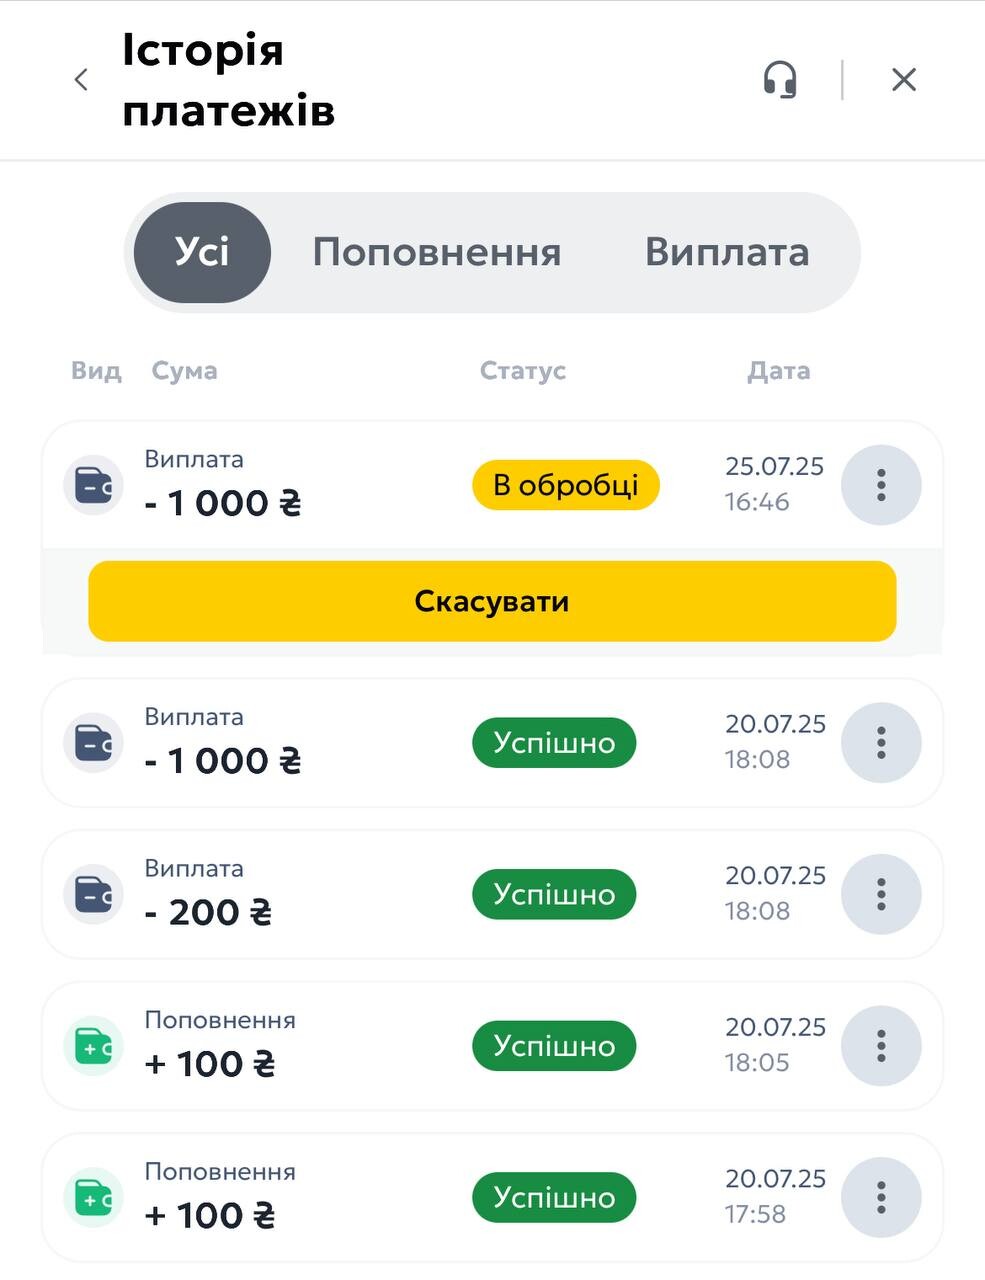Image resolution: width=985 pixels, height=1280 pixels.
Task: Open three-dot menu for 1 000 ₴ payout at 18:08
Action: 881,743
